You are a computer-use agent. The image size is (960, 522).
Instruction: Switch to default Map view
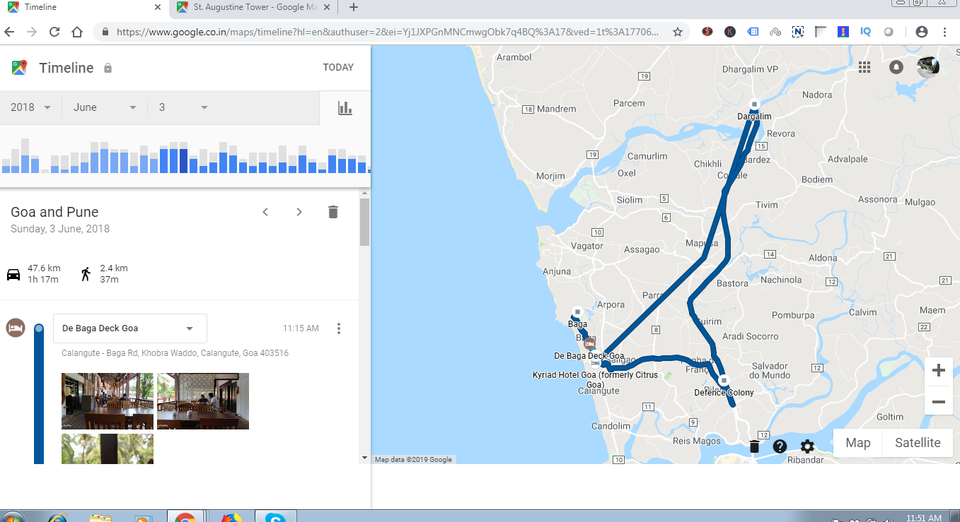point(857,443)
